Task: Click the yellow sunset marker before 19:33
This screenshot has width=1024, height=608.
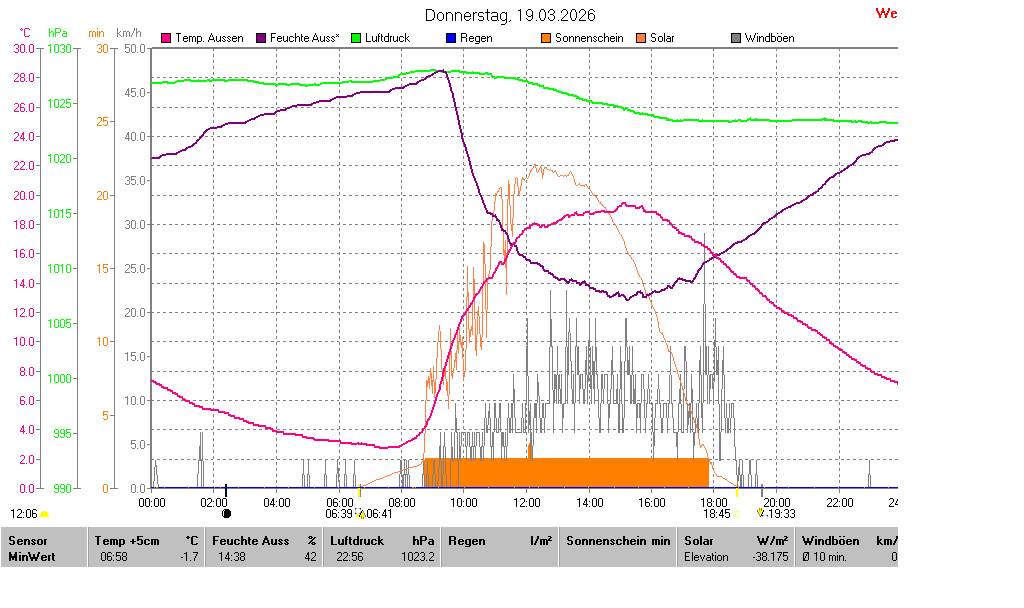Action: click(x=760, y=513)
